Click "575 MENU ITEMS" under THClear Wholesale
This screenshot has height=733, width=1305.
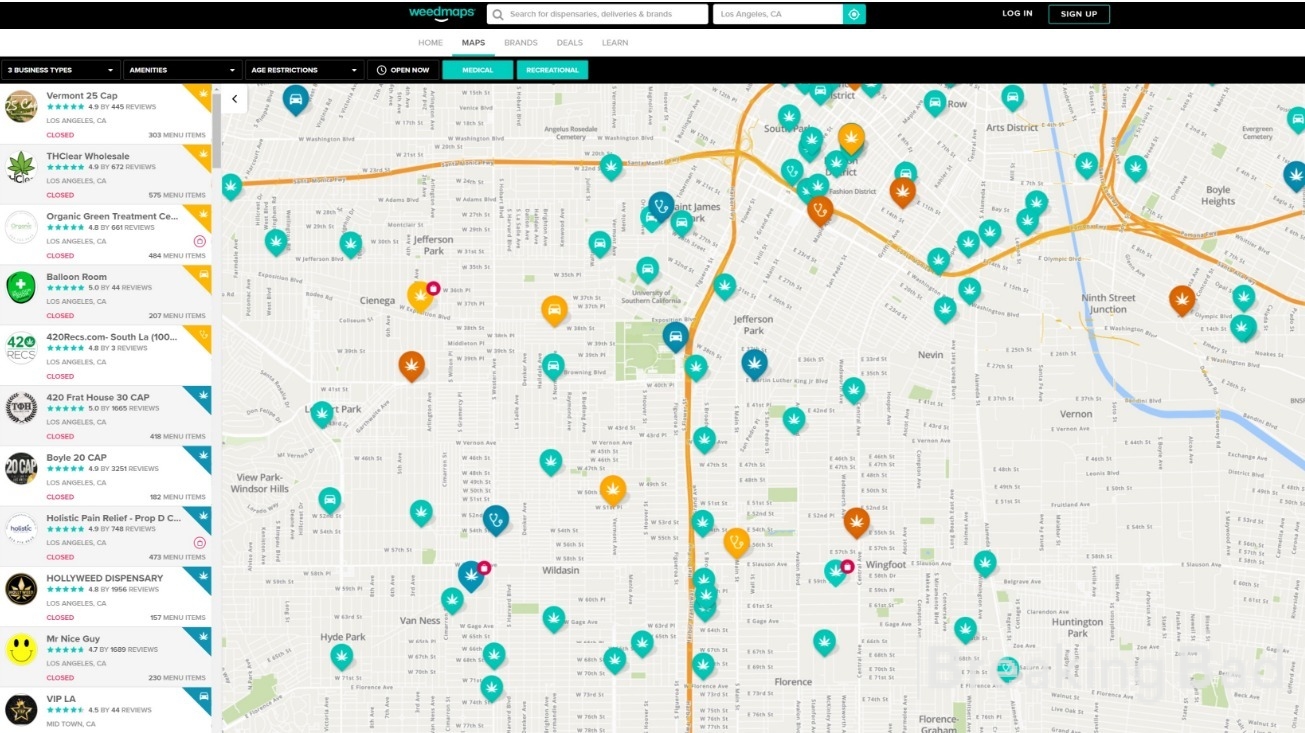tap(177, 195)
